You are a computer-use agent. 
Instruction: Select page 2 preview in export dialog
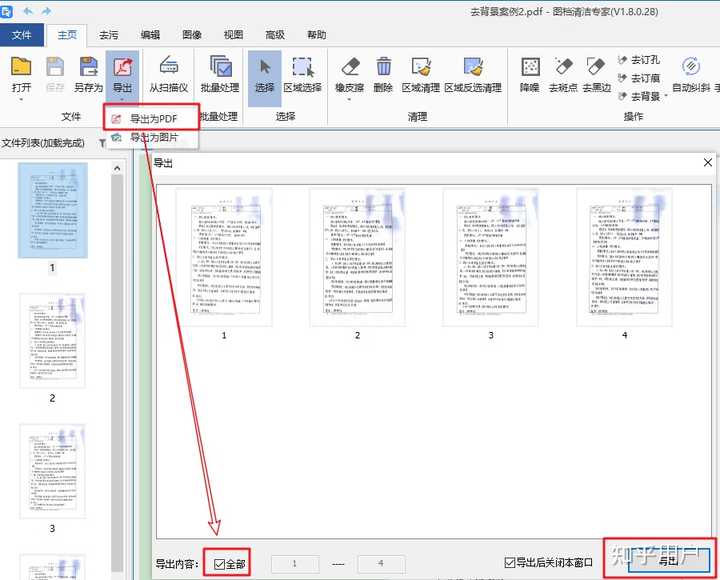tap(357, 257)
